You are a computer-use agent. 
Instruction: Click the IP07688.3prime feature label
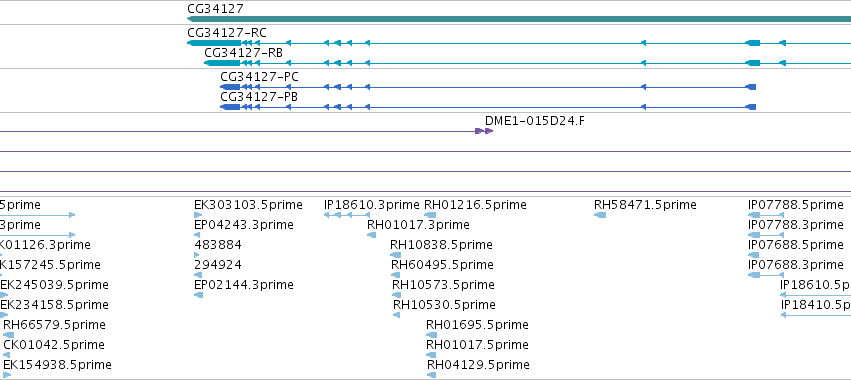(x=796, y=264)
